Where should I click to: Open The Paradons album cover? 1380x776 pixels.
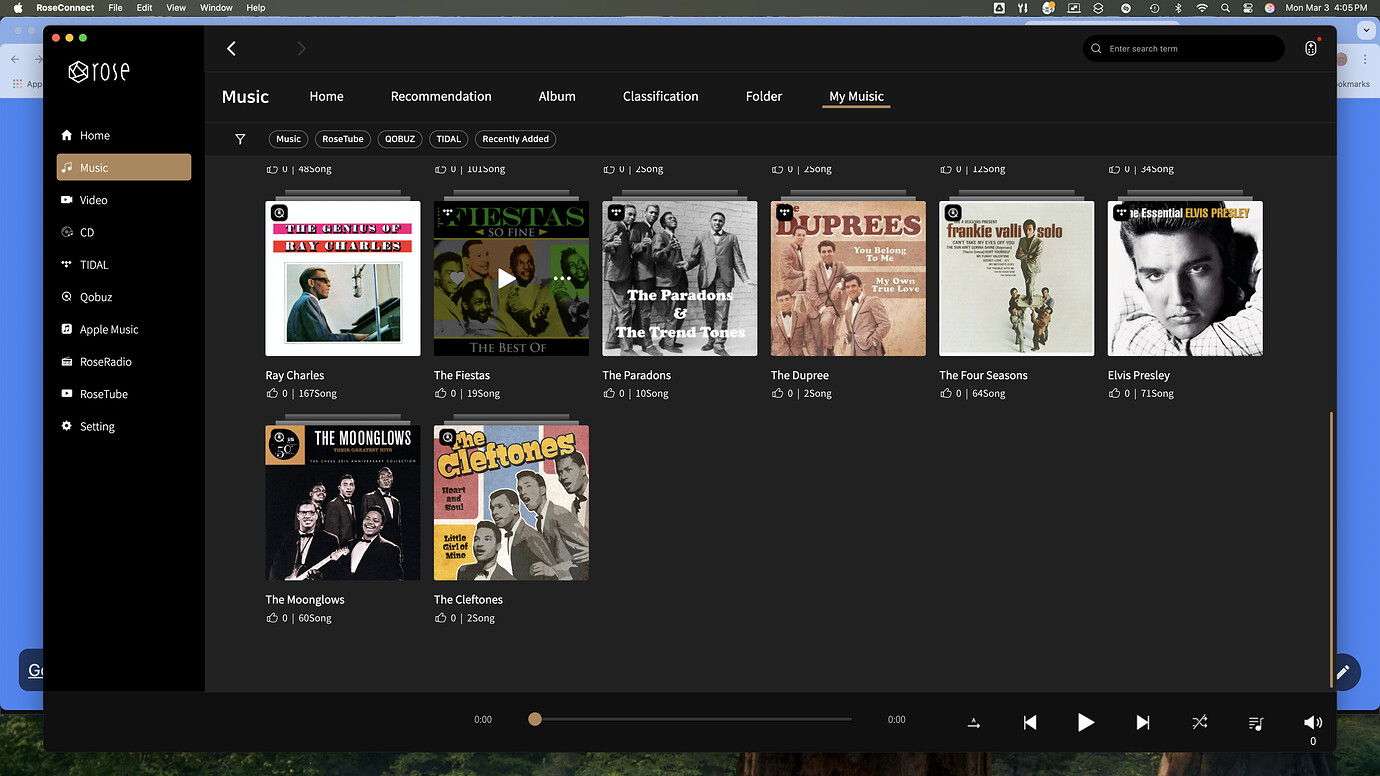pyautogui.click(x=680, y=278)
